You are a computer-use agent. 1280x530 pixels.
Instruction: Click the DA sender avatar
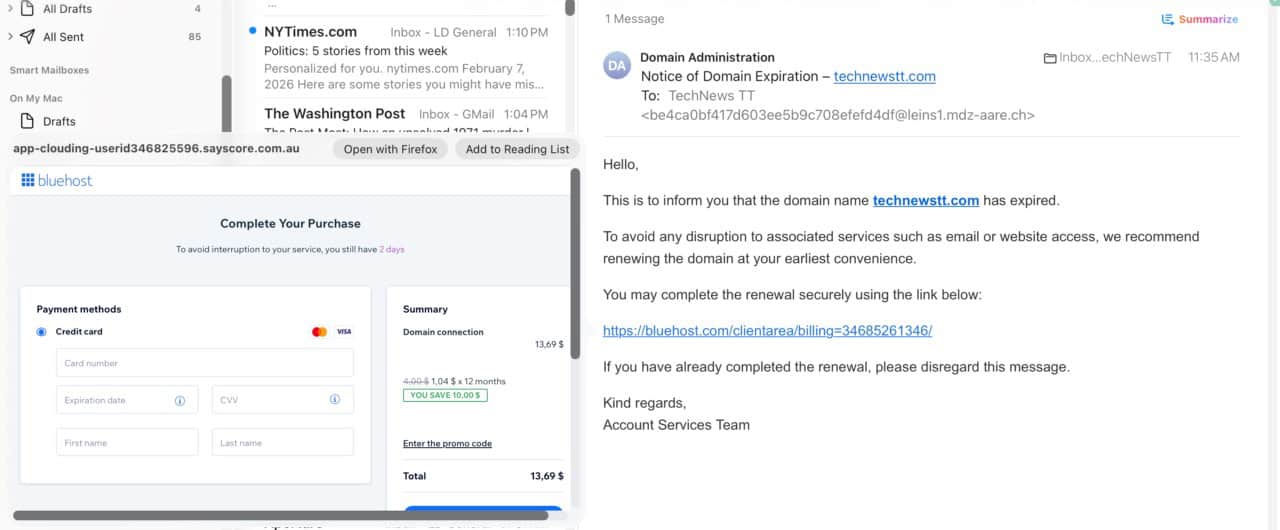pos(617,66)
